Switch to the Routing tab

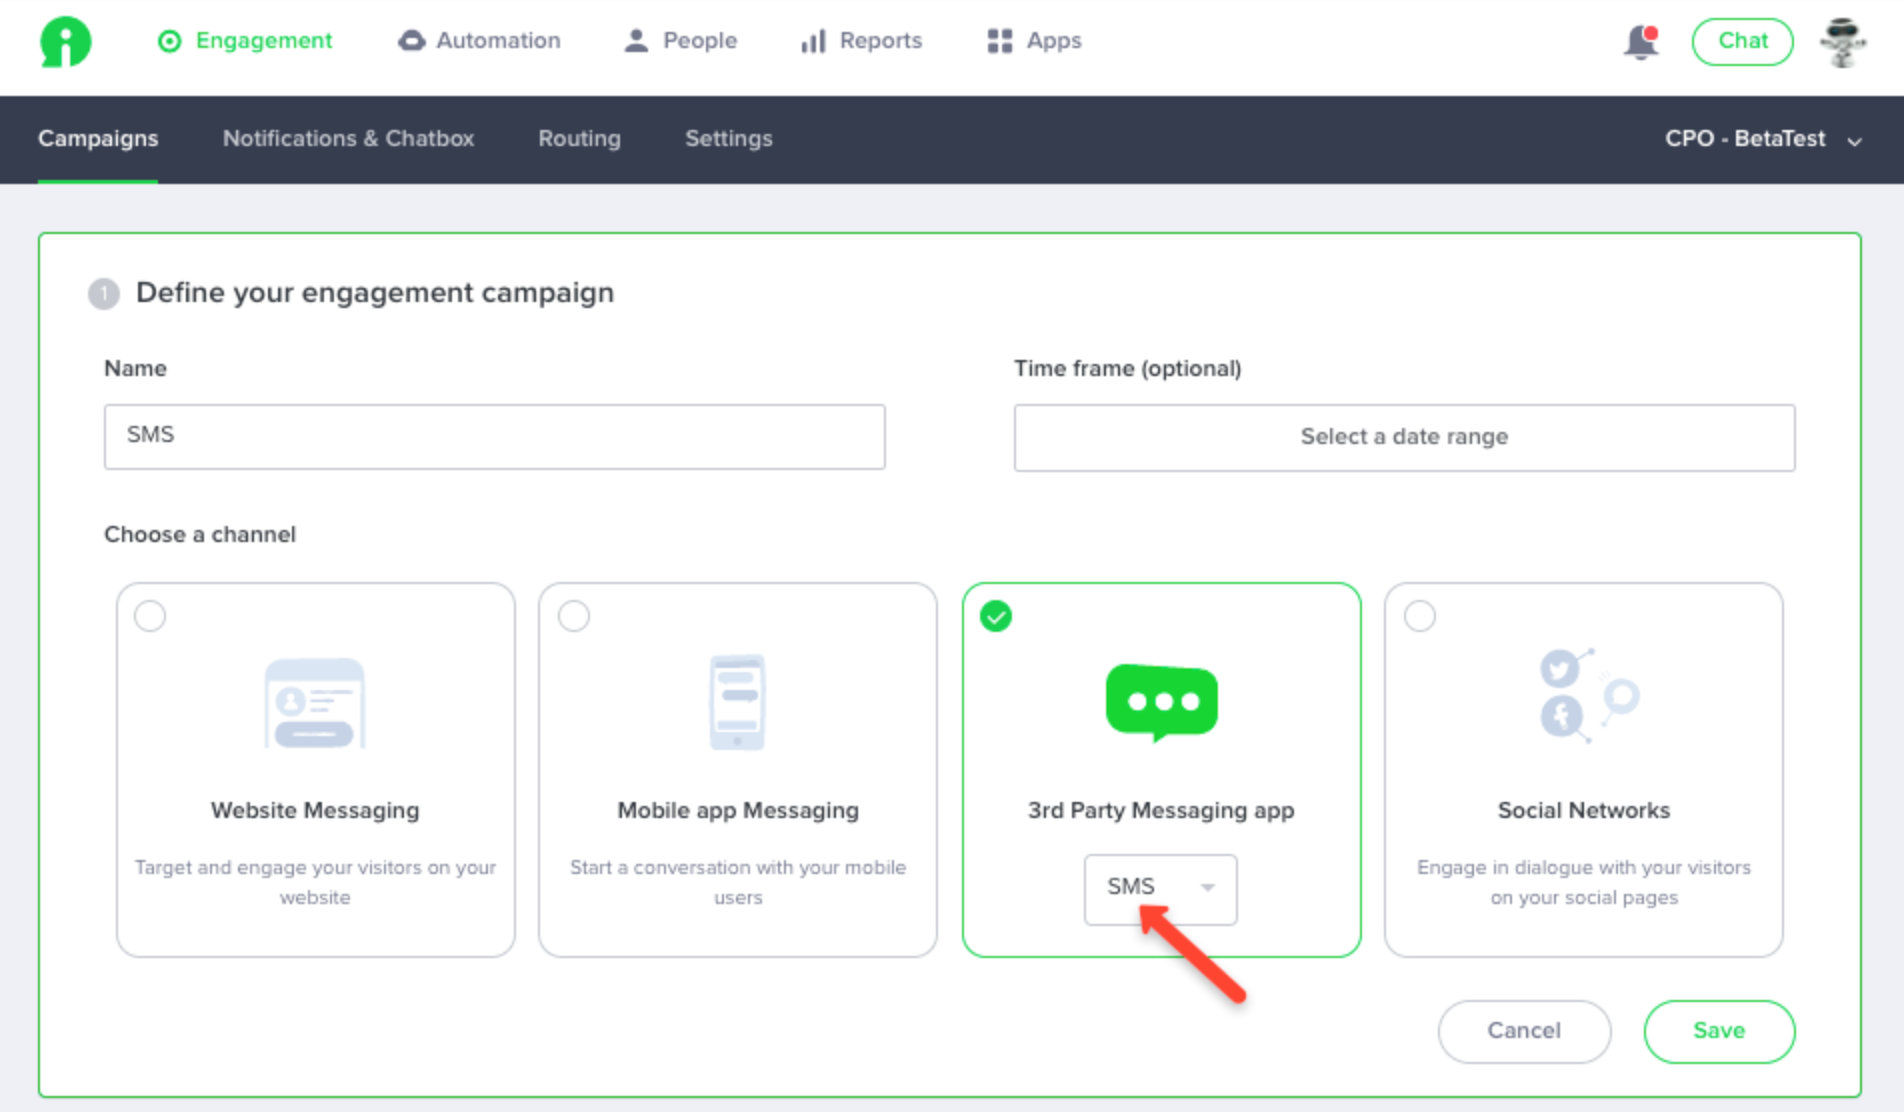[580, 139]
